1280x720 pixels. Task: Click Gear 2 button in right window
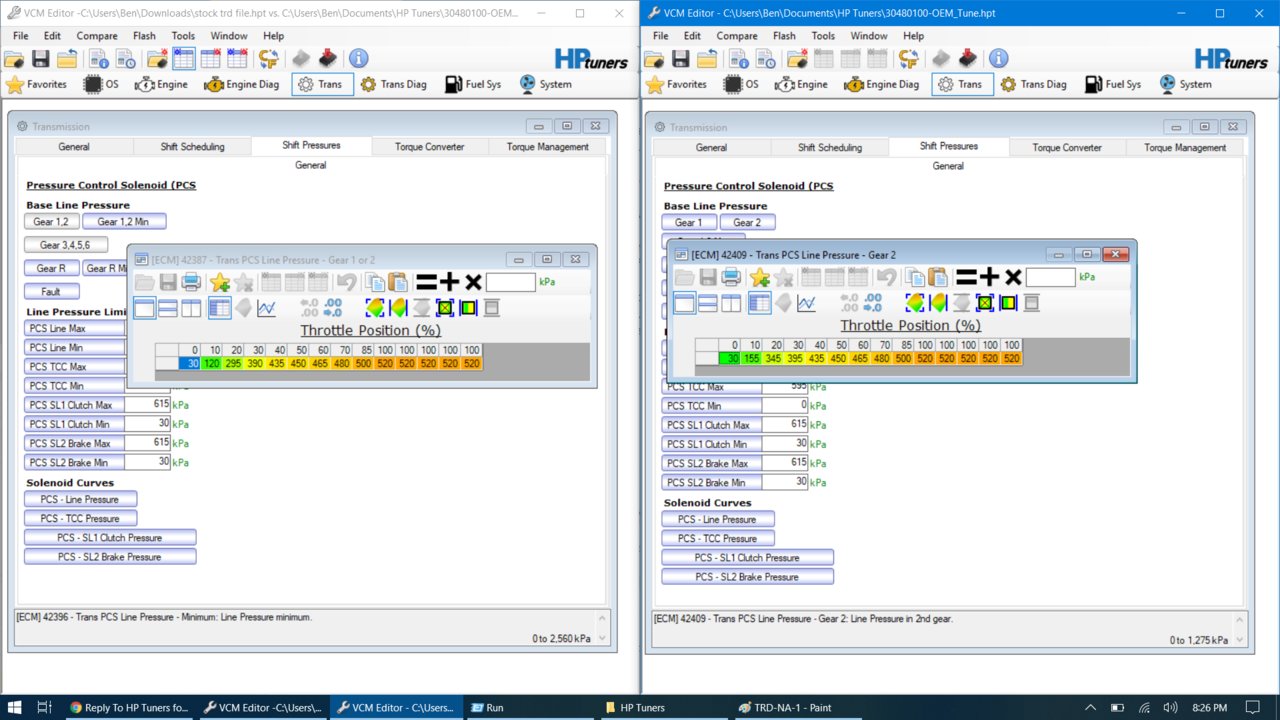[x=747, y=222]
